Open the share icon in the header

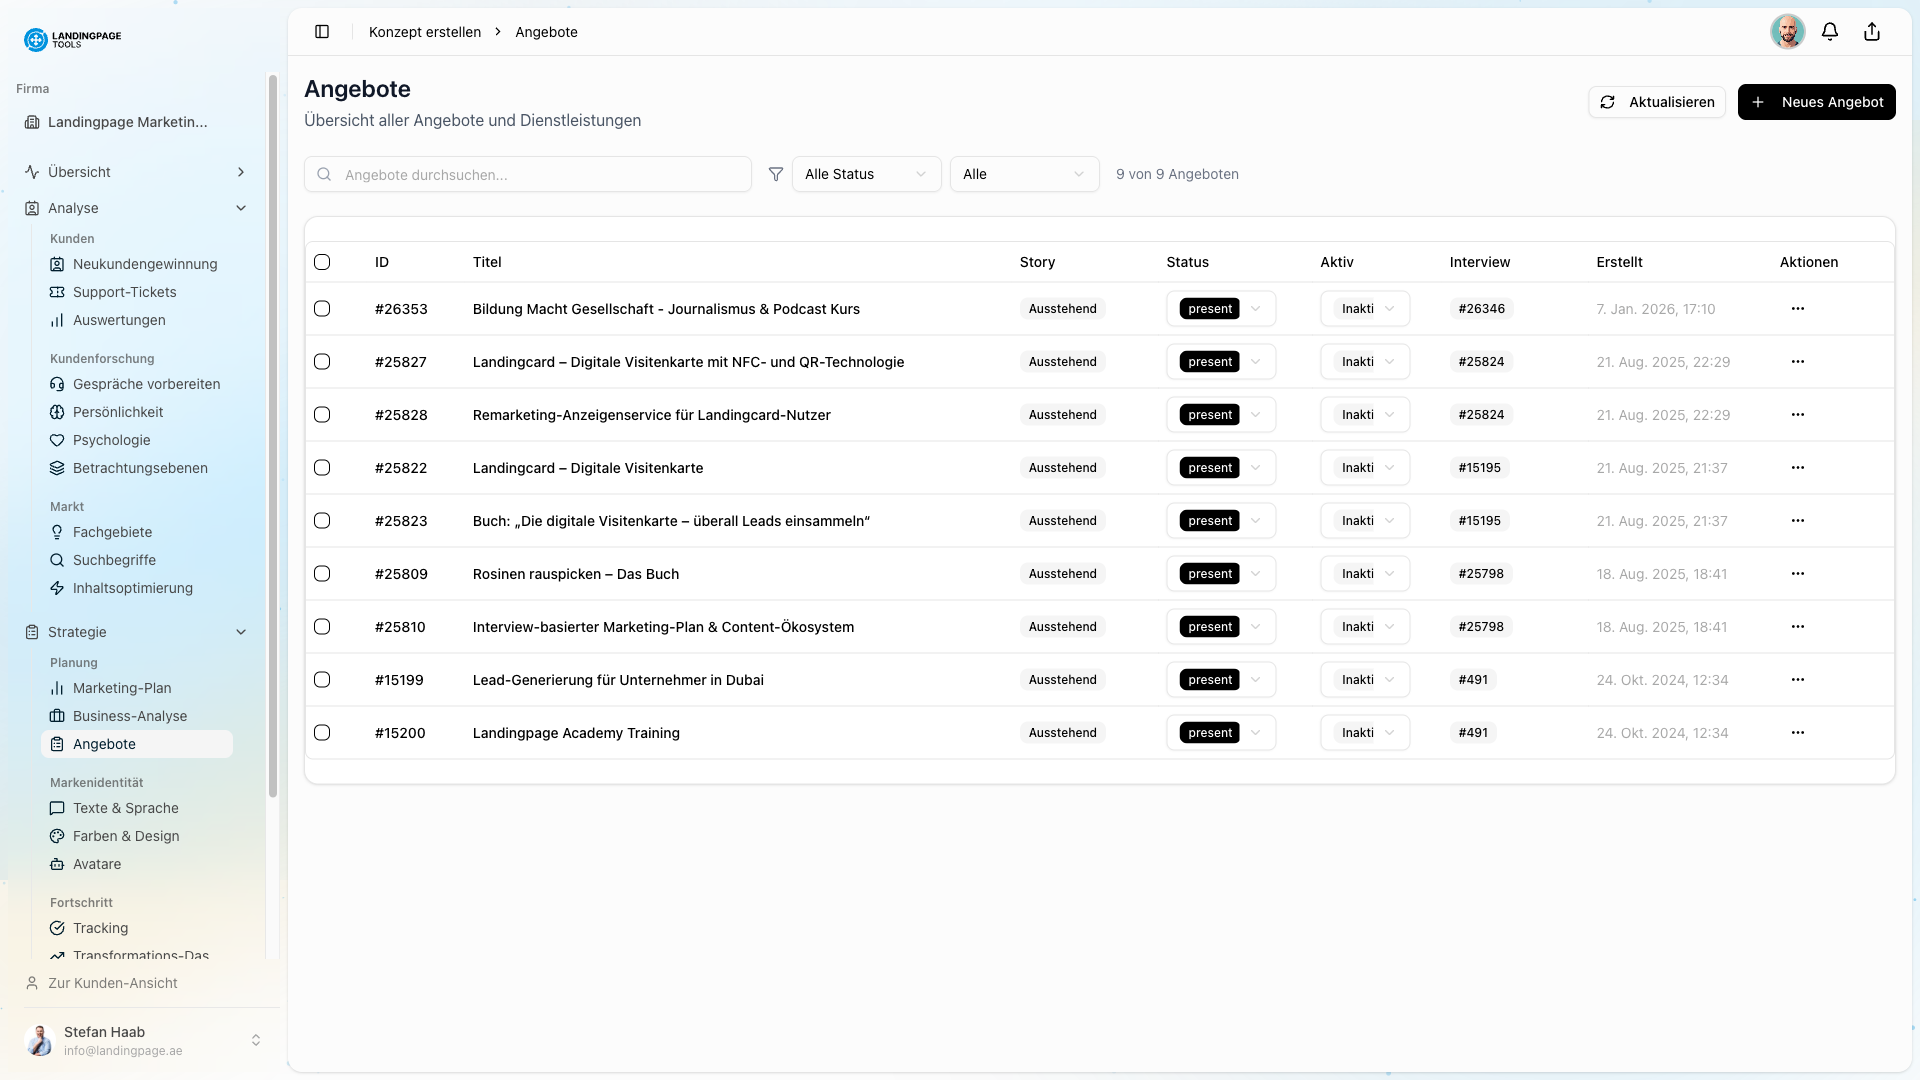pyautogui.click(x=1871, y=31)
